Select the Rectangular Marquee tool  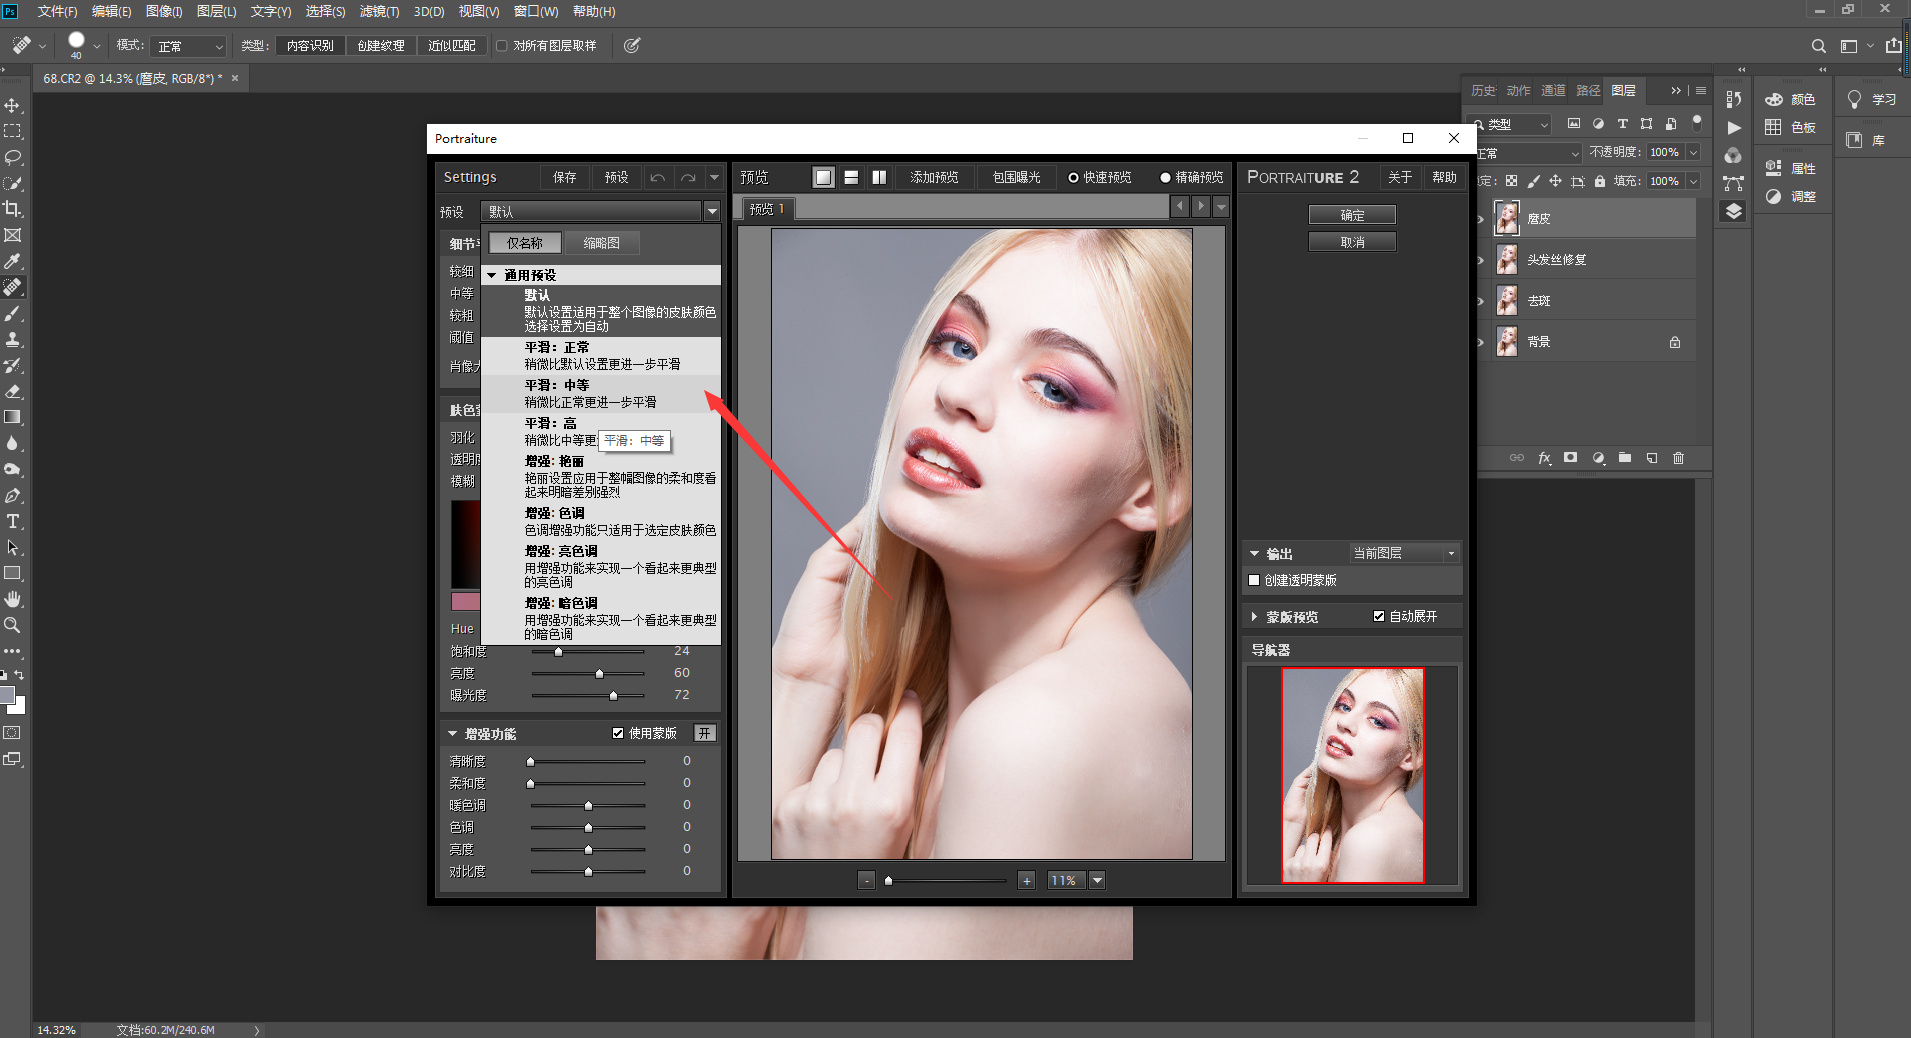coord(13,131)
